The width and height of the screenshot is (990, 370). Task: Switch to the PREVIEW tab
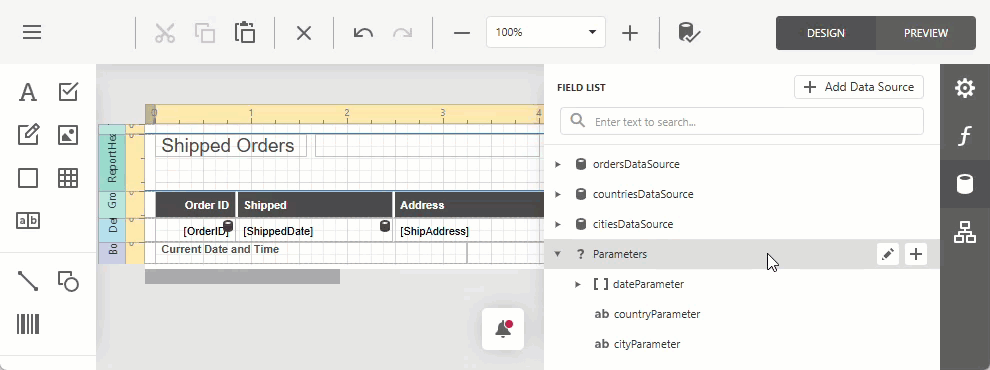pyautogui.click(x=926, y=33)
